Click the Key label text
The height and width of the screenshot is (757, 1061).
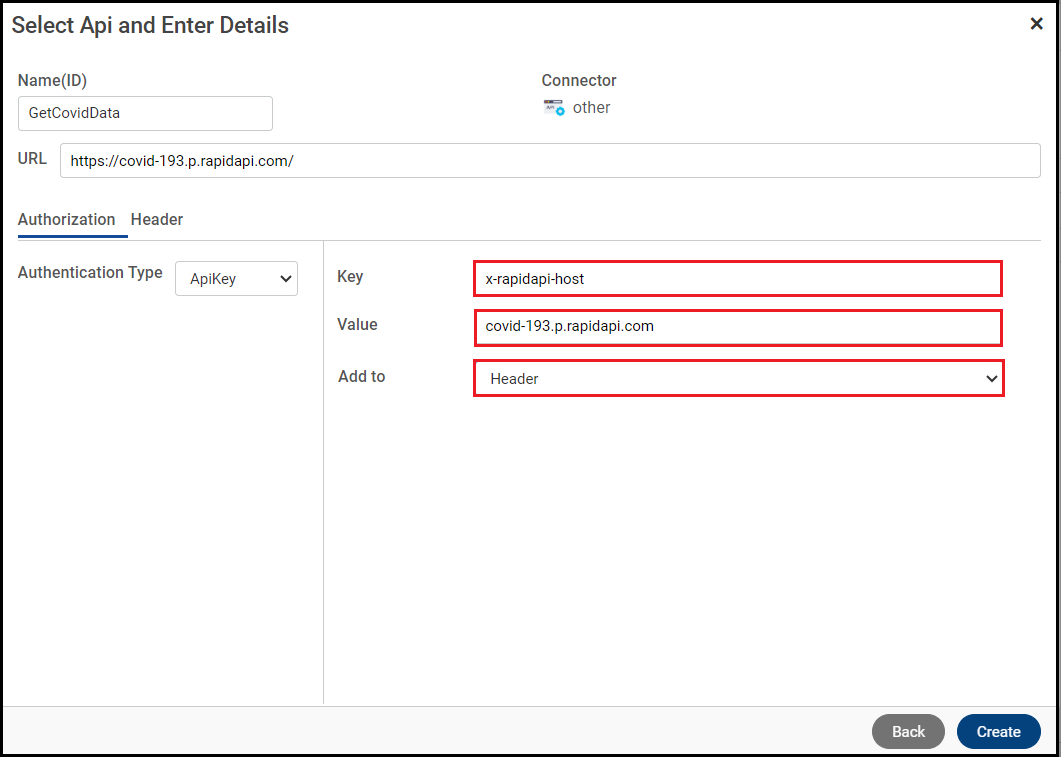tap(350, 276)
